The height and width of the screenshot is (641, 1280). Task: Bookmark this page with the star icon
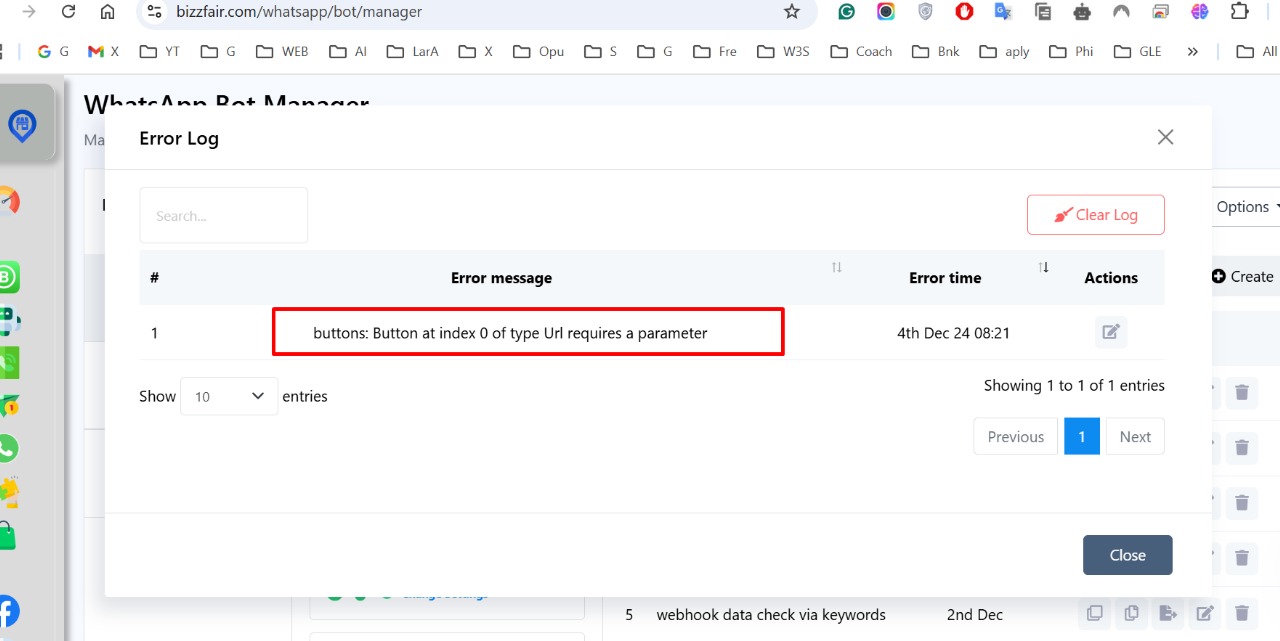pos(792,12)
